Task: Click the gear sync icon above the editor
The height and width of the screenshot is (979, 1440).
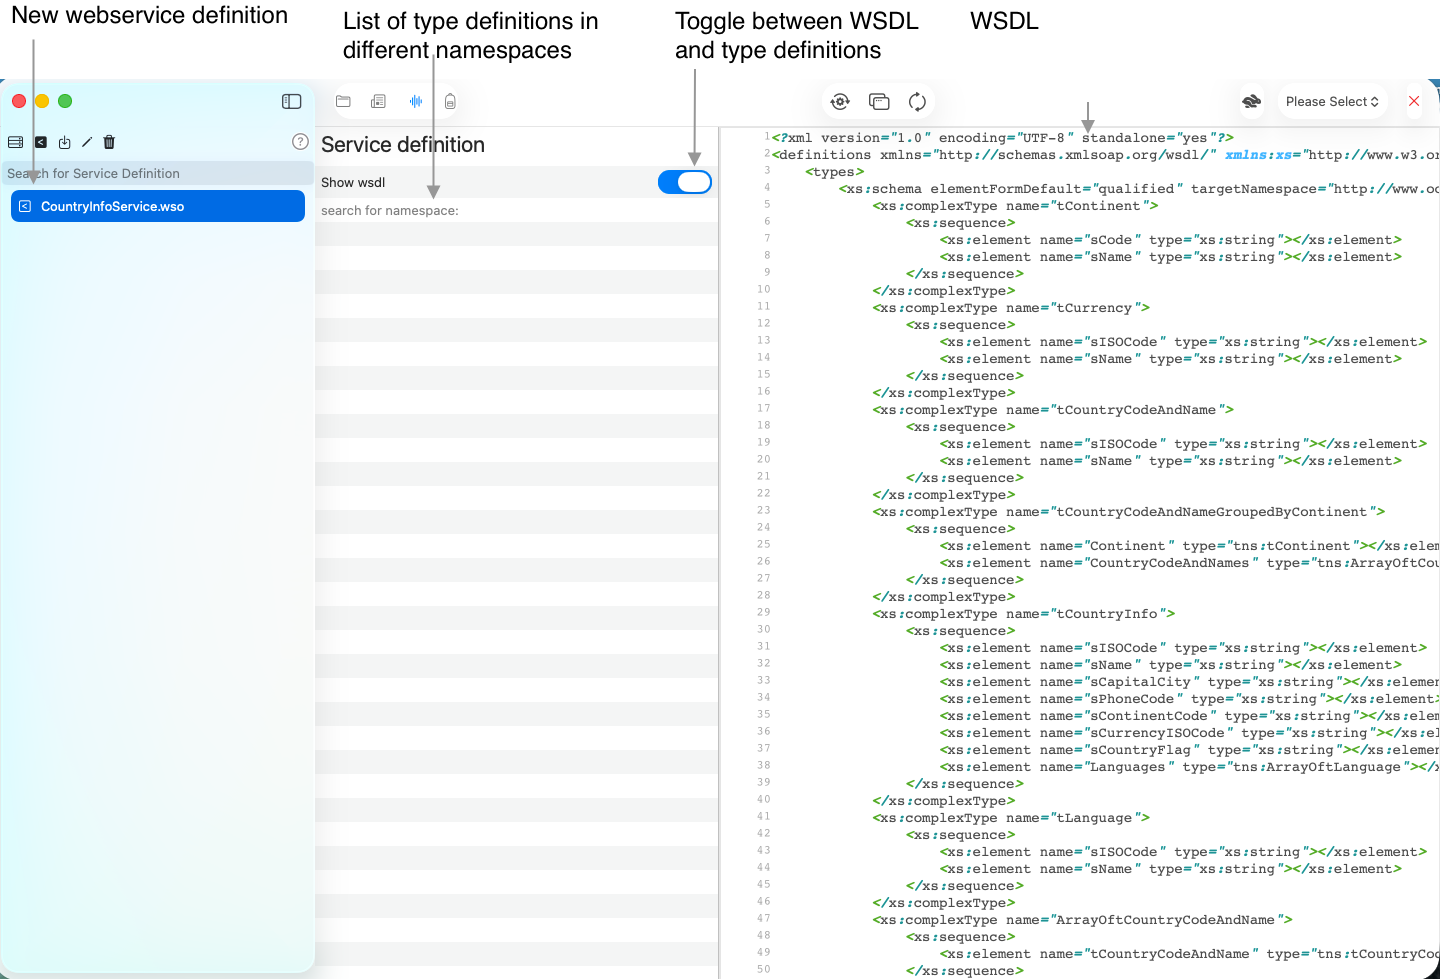Action: (840, 101)
